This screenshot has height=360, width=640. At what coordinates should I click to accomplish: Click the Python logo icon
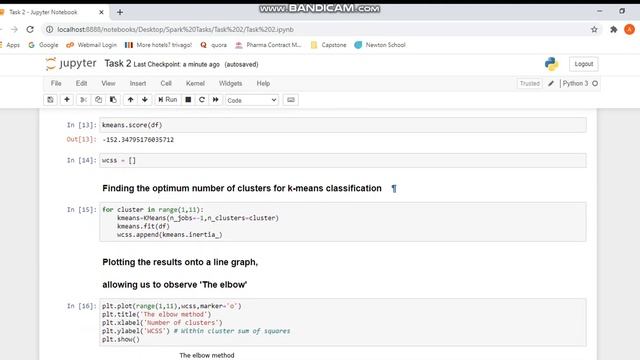pos(551,64)
